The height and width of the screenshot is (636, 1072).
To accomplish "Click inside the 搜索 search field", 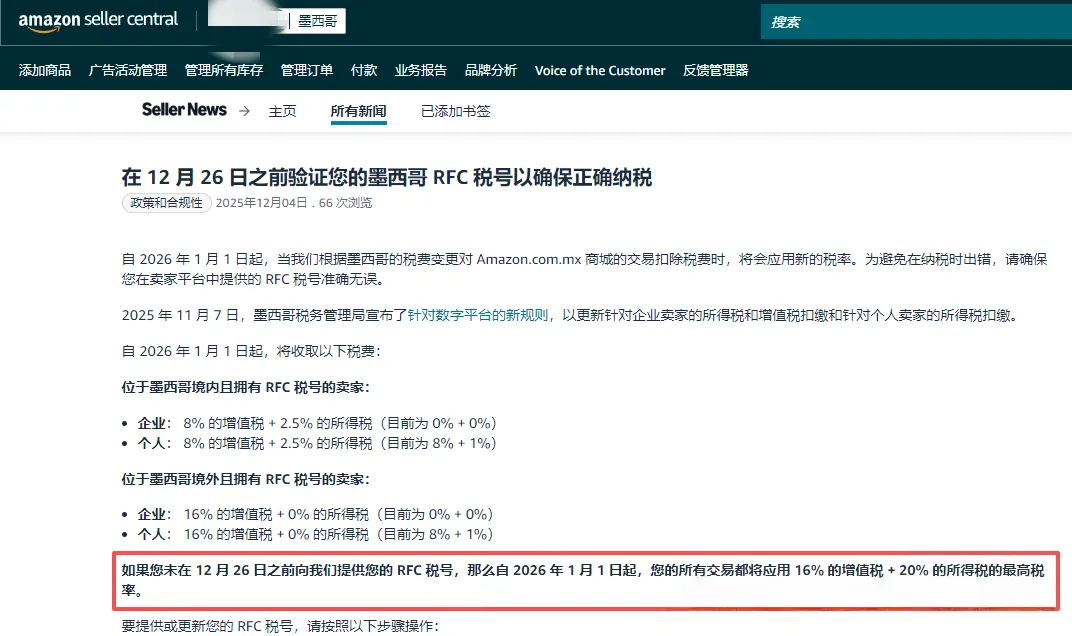I will (x=900, y=21).
